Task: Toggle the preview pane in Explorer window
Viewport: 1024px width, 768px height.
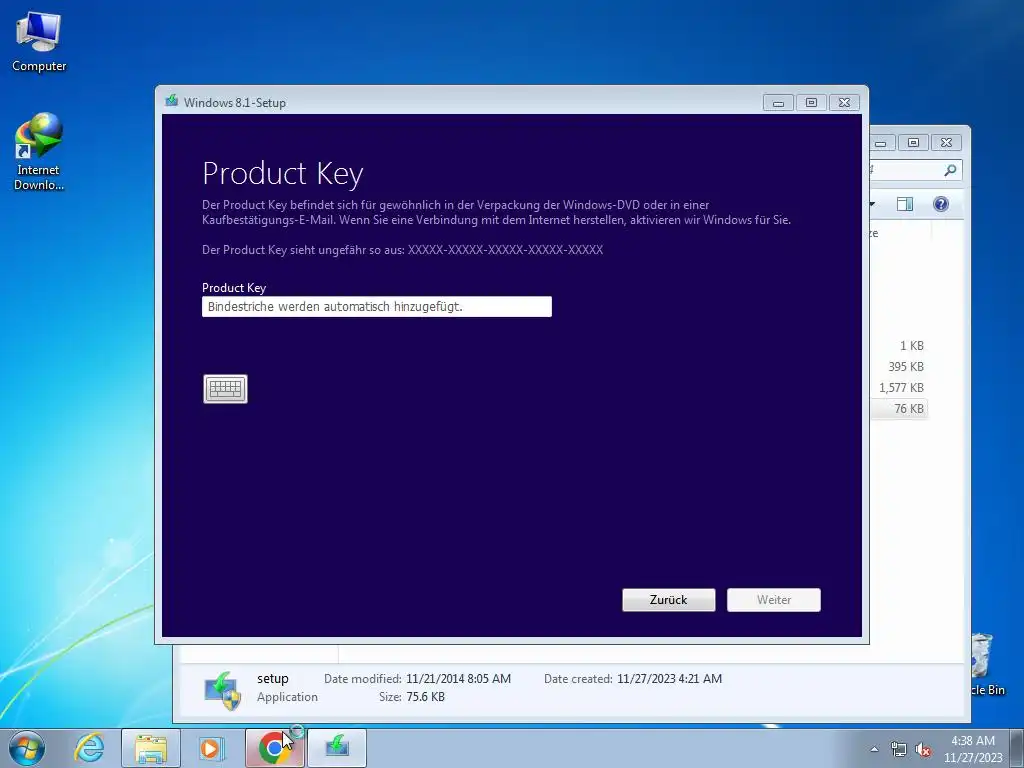Action: [x=904, y=204]
